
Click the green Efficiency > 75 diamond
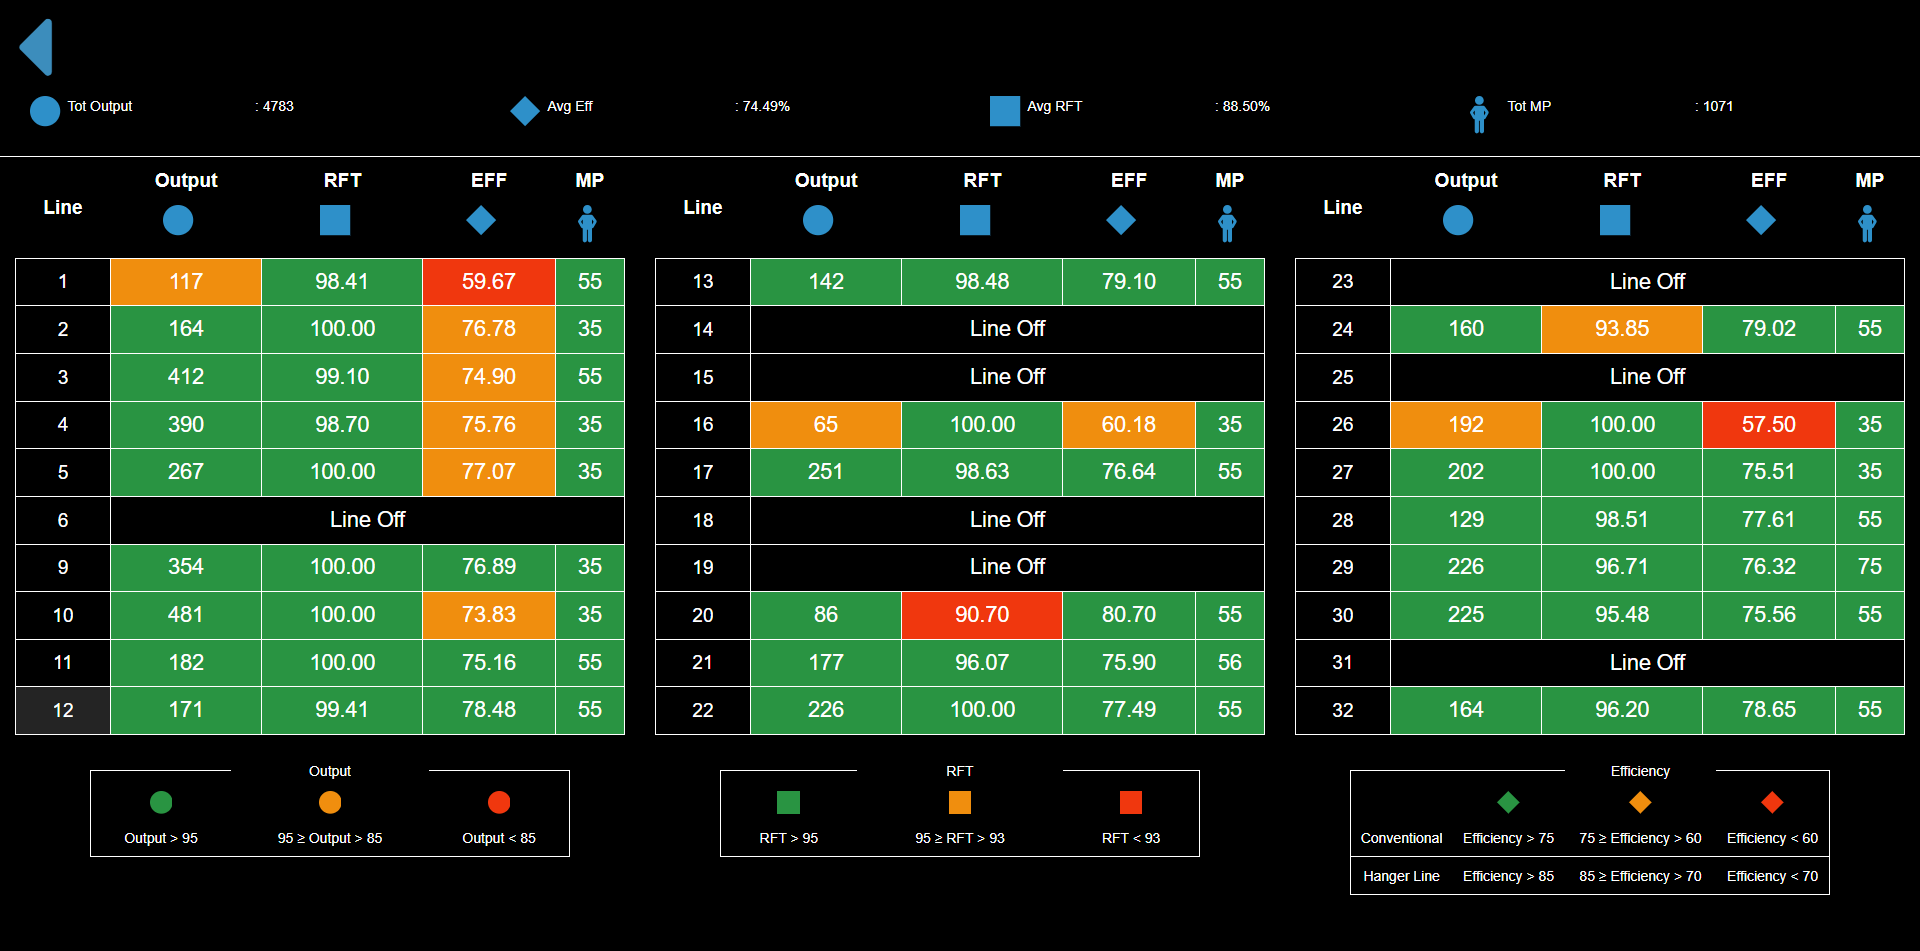click(x=1508, y=802)
